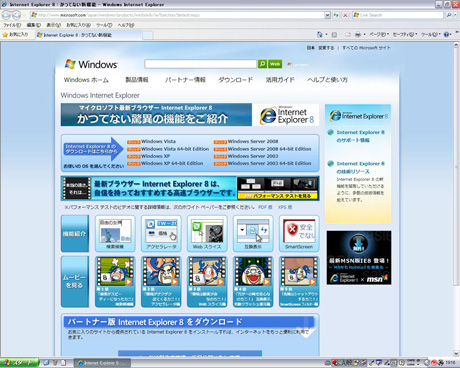Click the Internet Explorer 8 の技術リソース sidebar link
Screen dimensions: 460x368
point(360,167)
